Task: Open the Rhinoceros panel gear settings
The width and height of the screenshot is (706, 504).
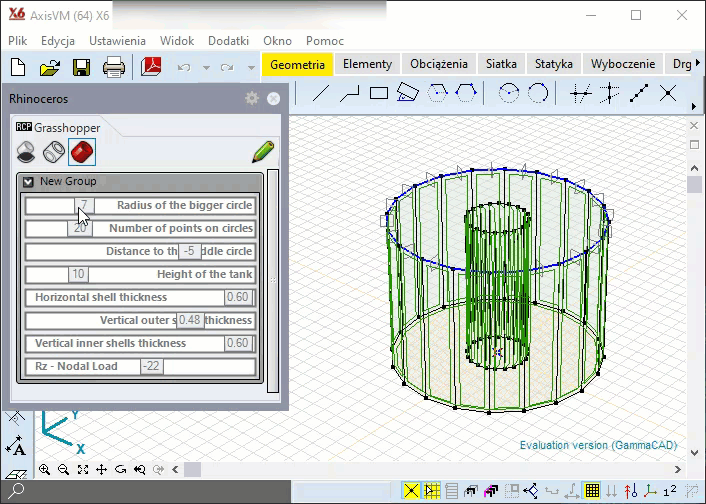Action: point(252,98)
